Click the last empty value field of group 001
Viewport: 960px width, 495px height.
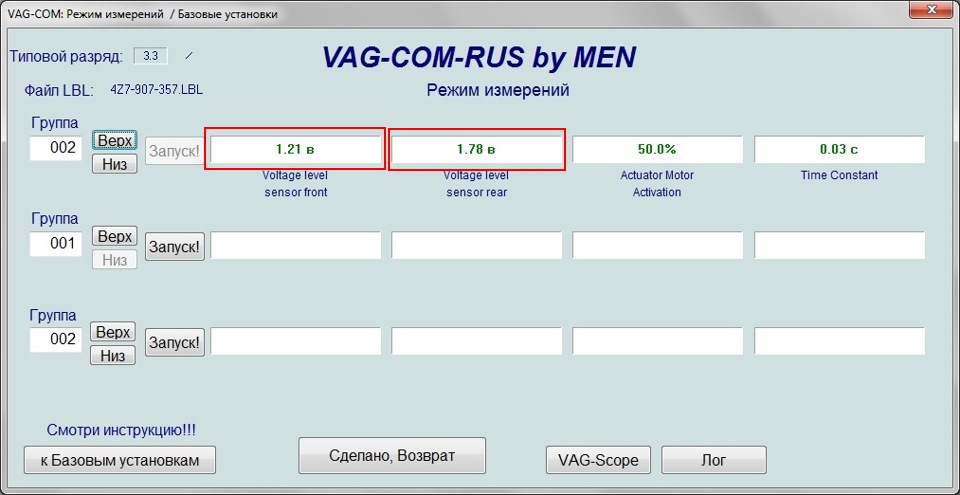click(839, 245)
